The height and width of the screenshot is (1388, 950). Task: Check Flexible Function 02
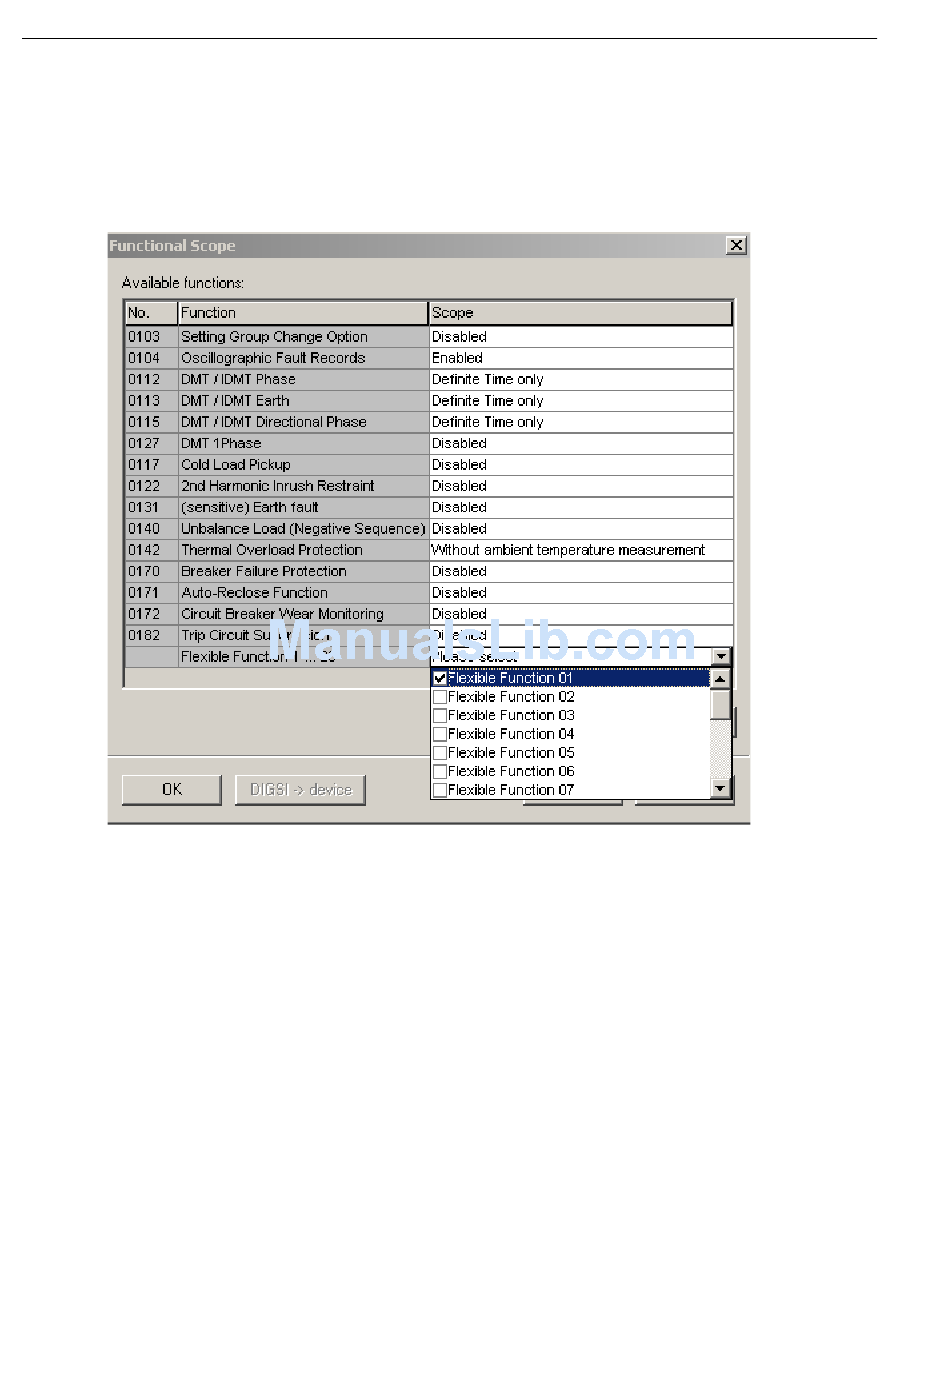(440, 697)
